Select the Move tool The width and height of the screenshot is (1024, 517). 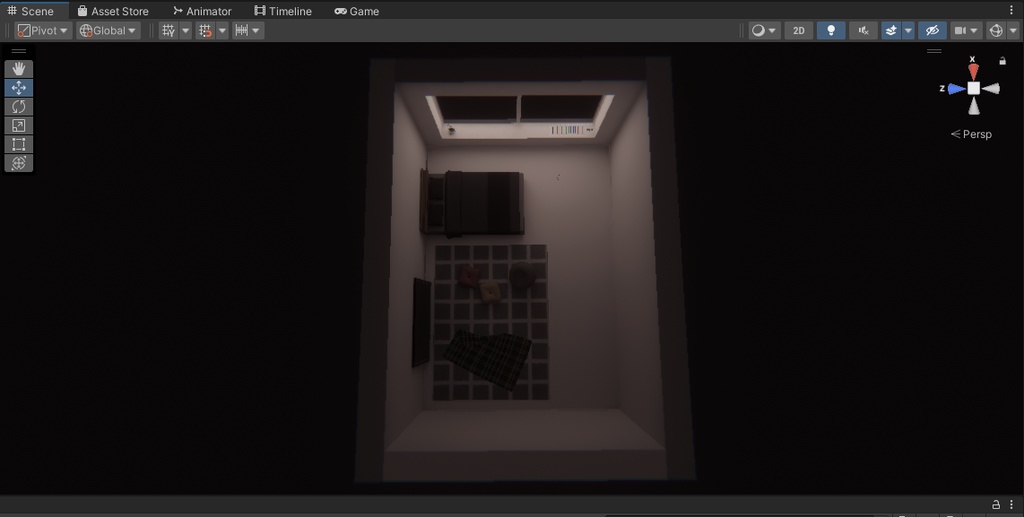coord(18,87)
